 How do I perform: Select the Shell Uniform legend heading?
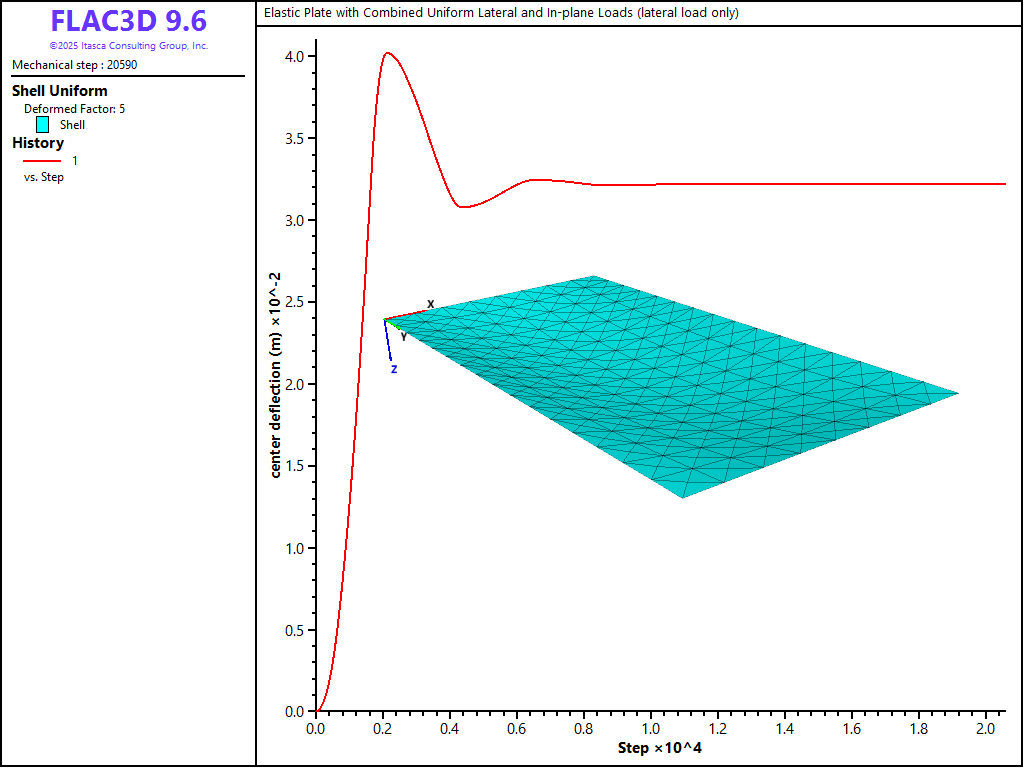click(x=59, y=91)
